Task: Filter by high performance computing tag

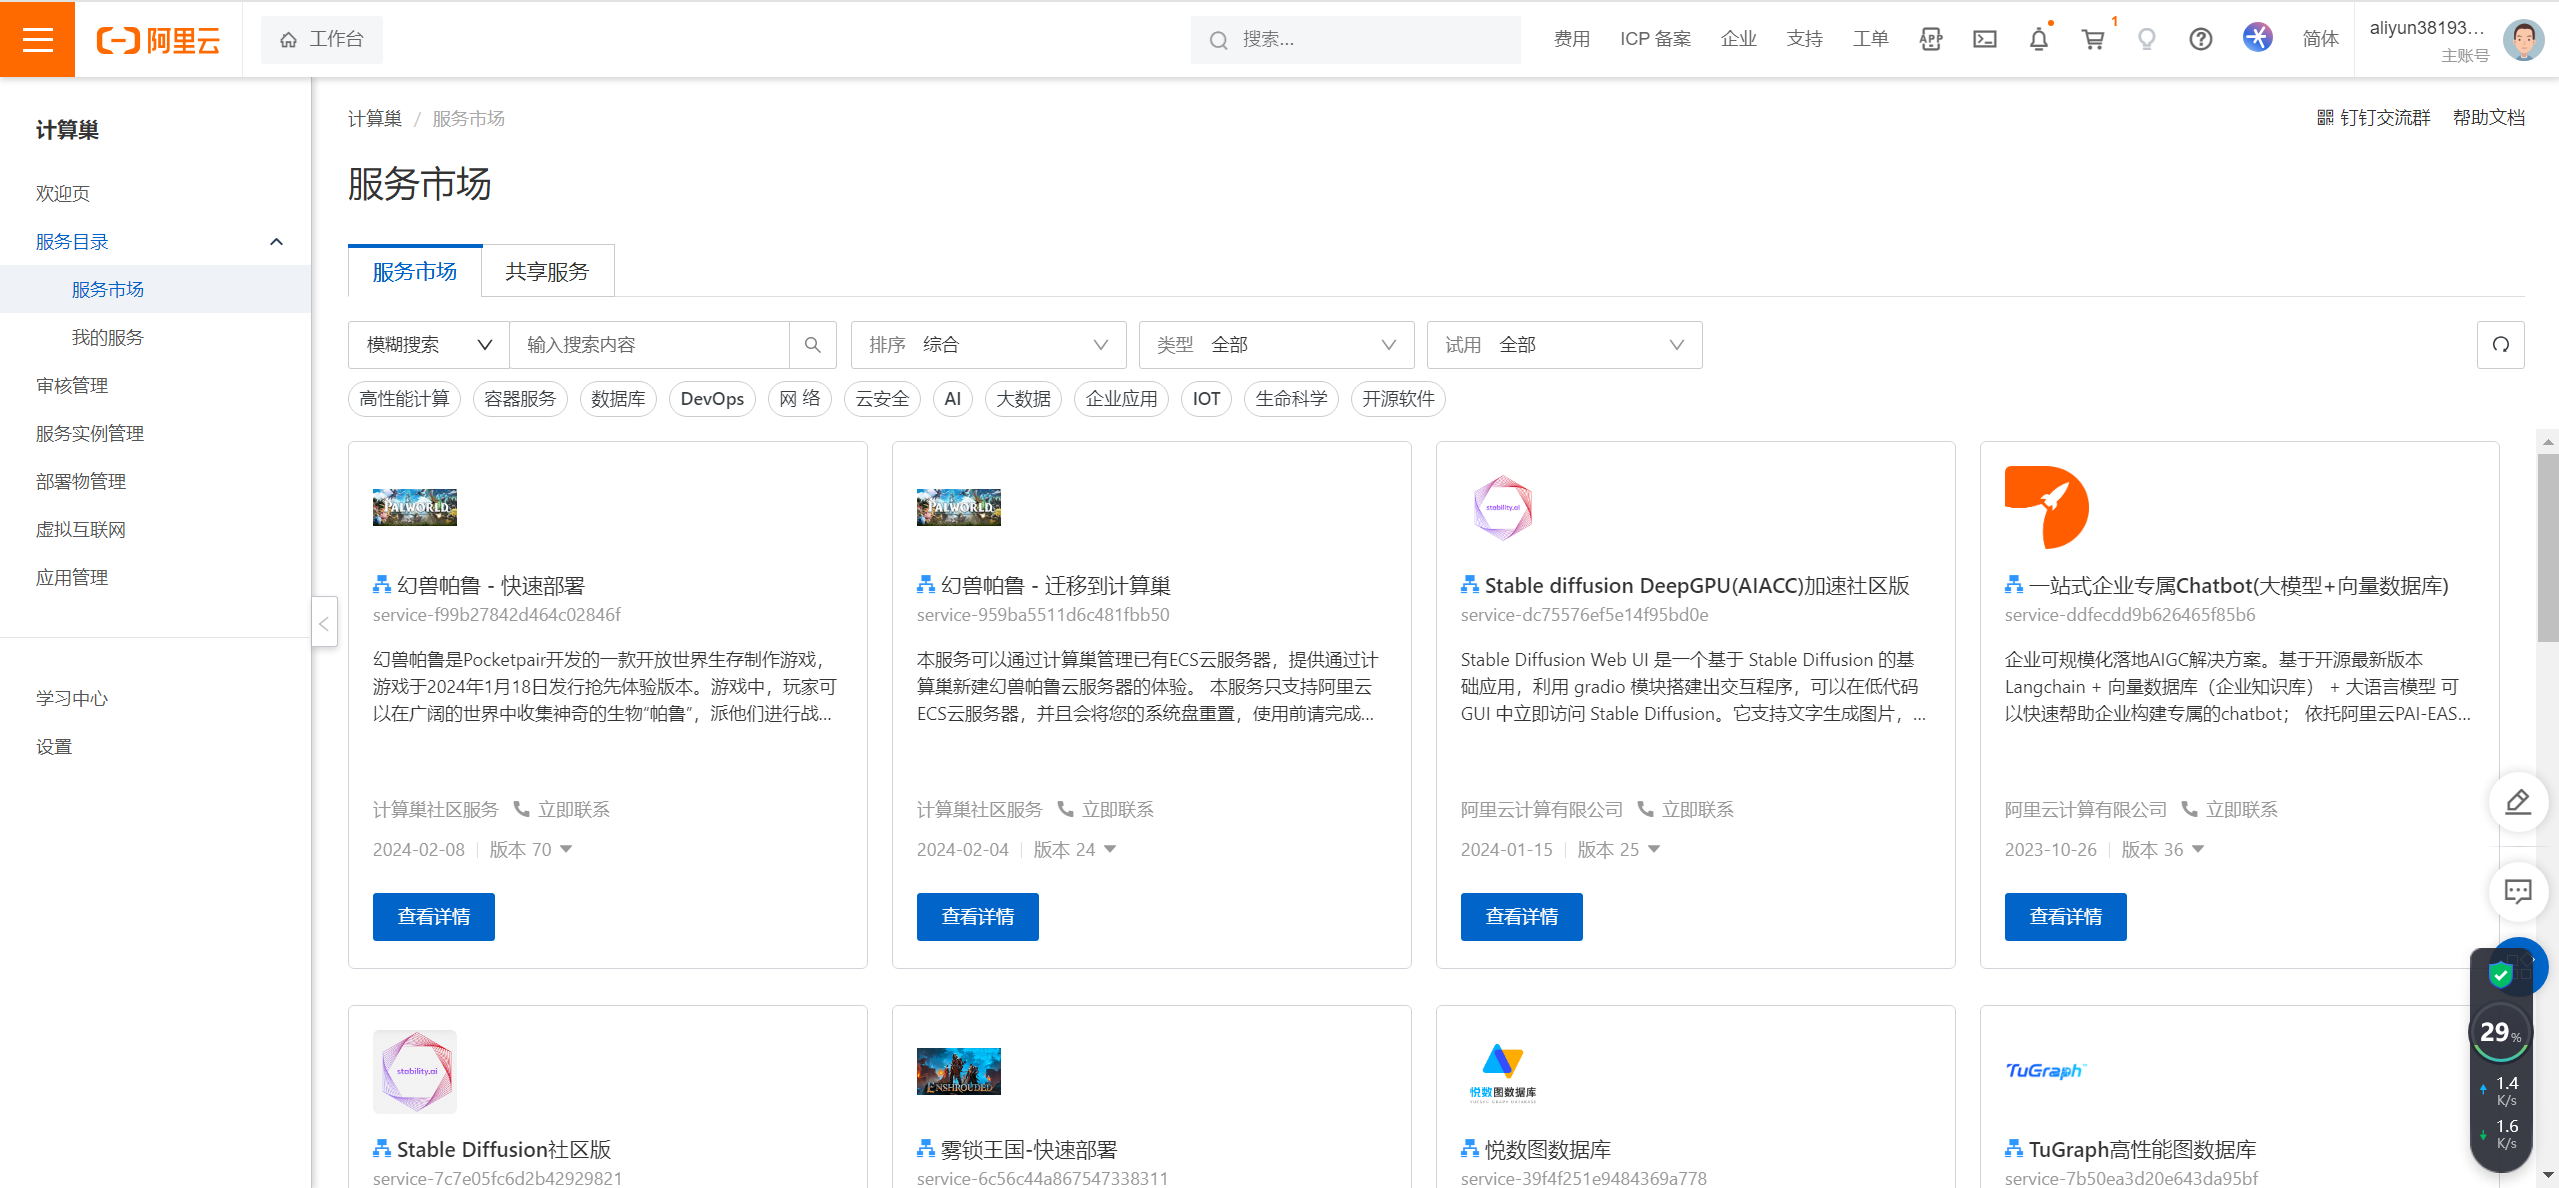Action: [405, 399]
